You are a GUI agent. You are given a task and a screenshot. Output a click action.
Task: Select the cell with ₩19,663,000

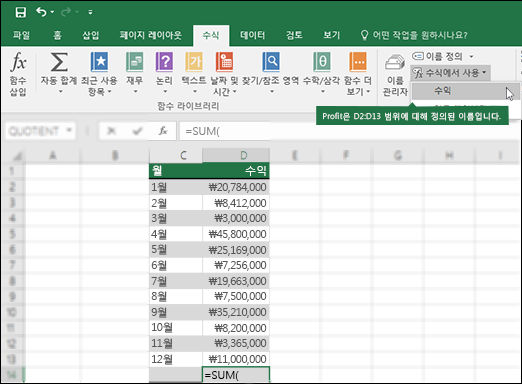click(236, 281)
